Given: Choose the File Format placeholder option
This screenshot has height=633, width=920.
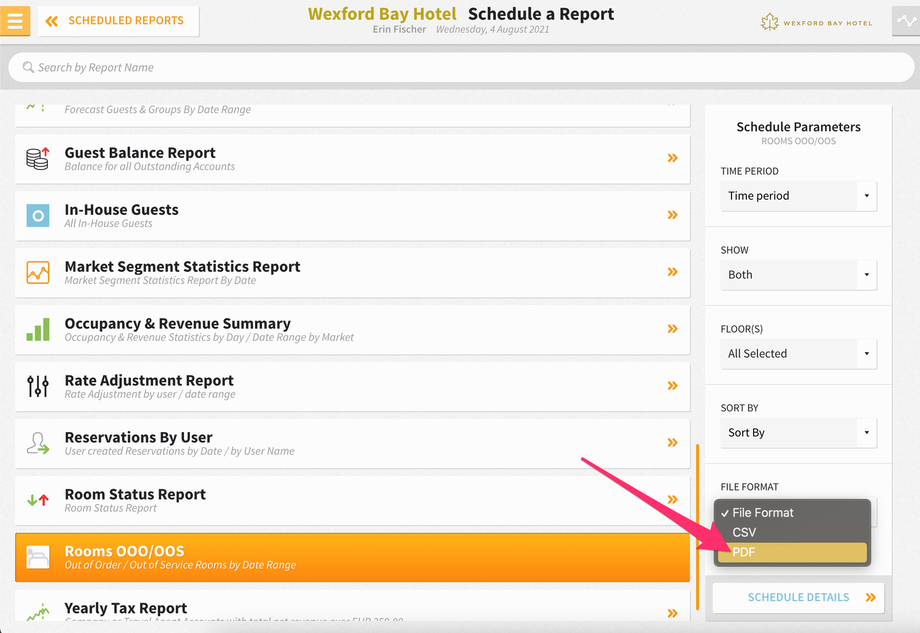Looking at the screenshot, I should click(792, 513).
